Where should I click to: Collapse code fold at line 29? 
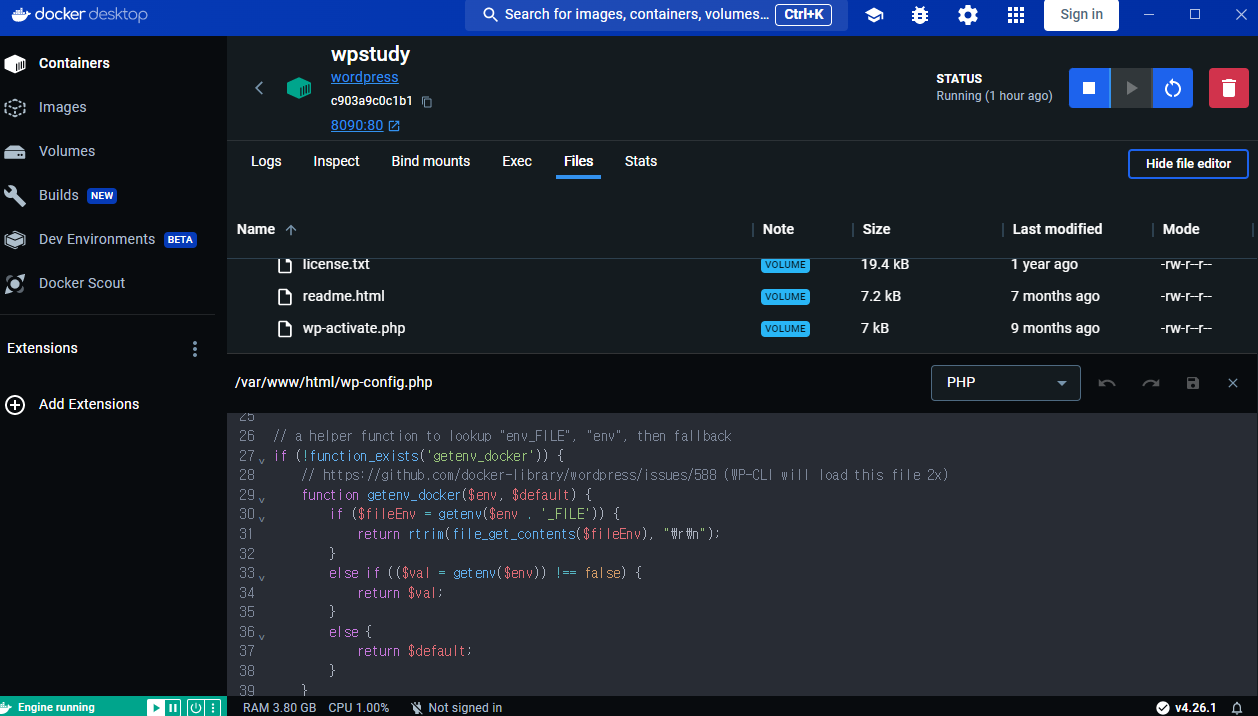click(x=262, y=499)
